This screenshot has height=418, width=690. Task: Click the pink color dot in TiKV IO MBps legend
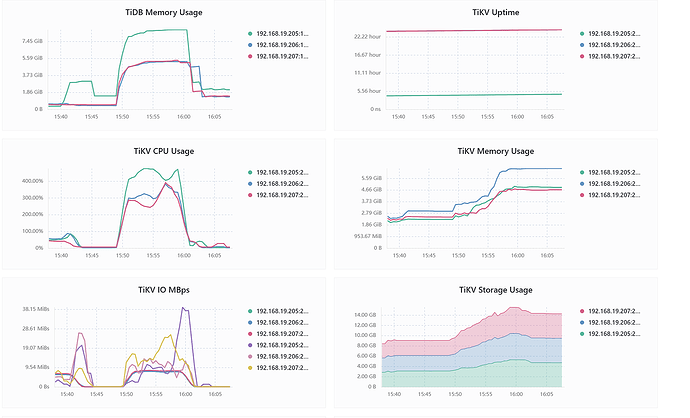coord(250,357)
